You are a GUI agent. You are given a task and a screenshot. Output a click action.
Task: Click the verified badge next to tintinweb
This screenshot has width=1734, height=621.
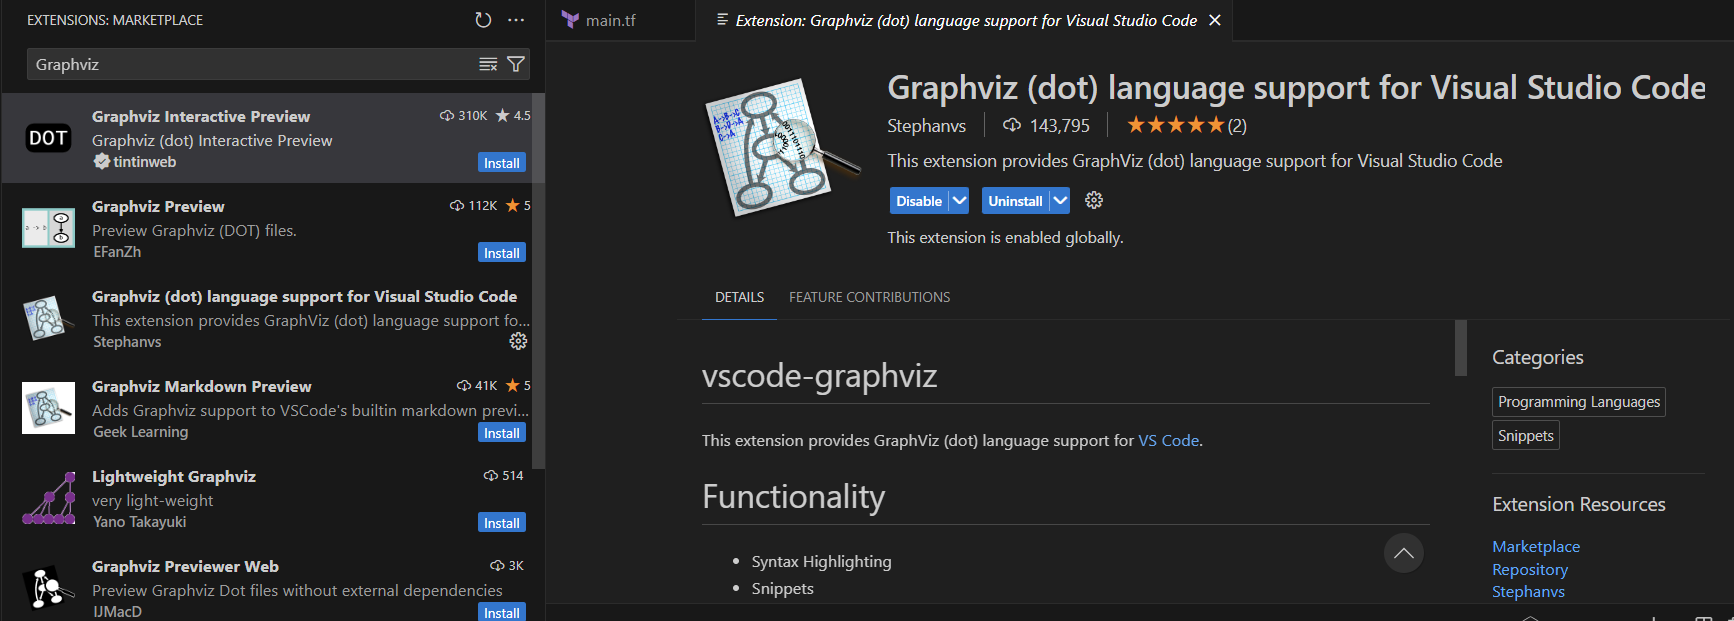tap(102, 161)
